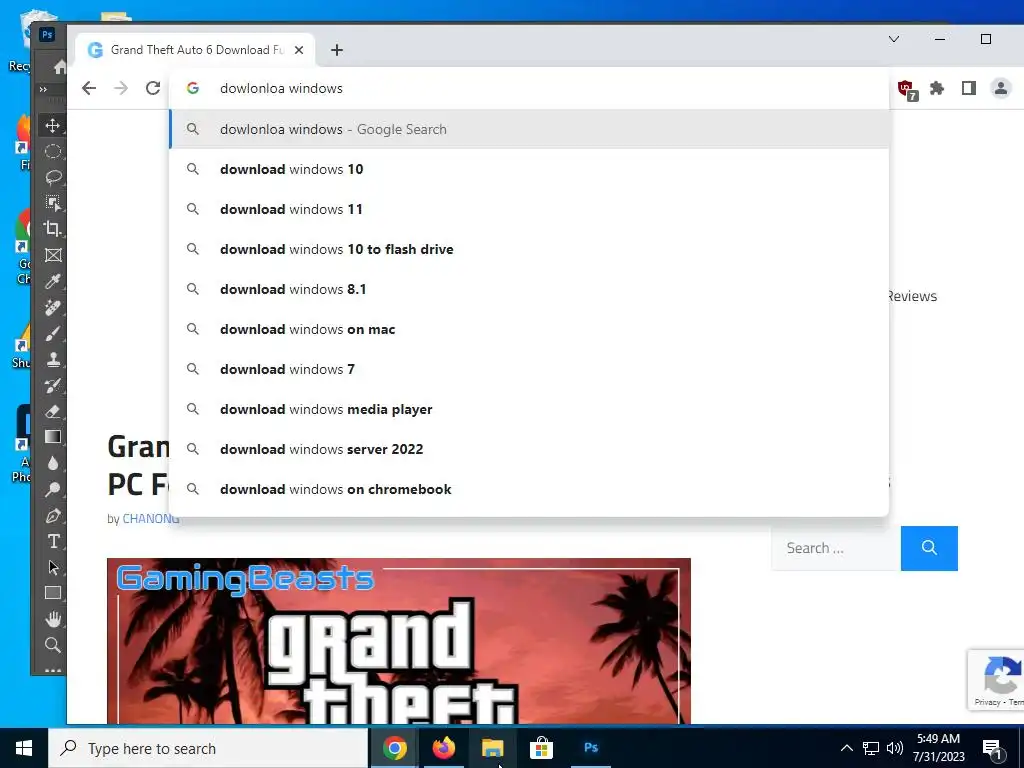
Task: Select the Frame tool
Action: tap(53, 255)
